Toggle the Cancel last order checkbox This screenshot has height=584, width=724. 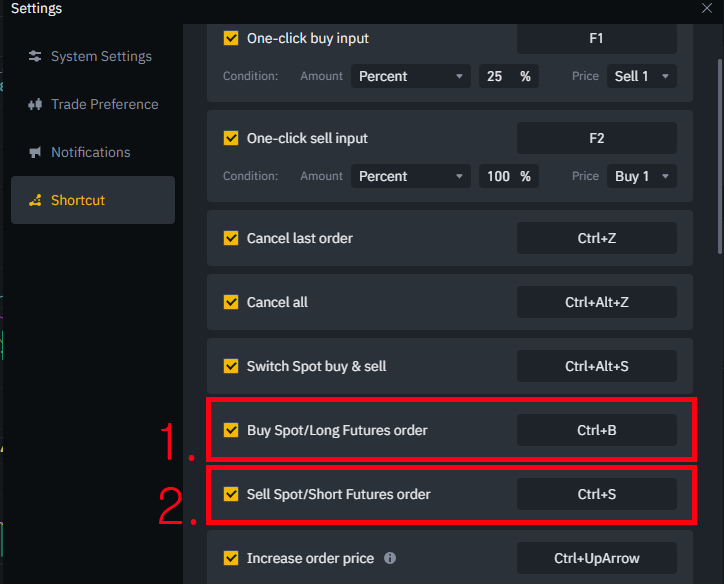click(231, 238)
